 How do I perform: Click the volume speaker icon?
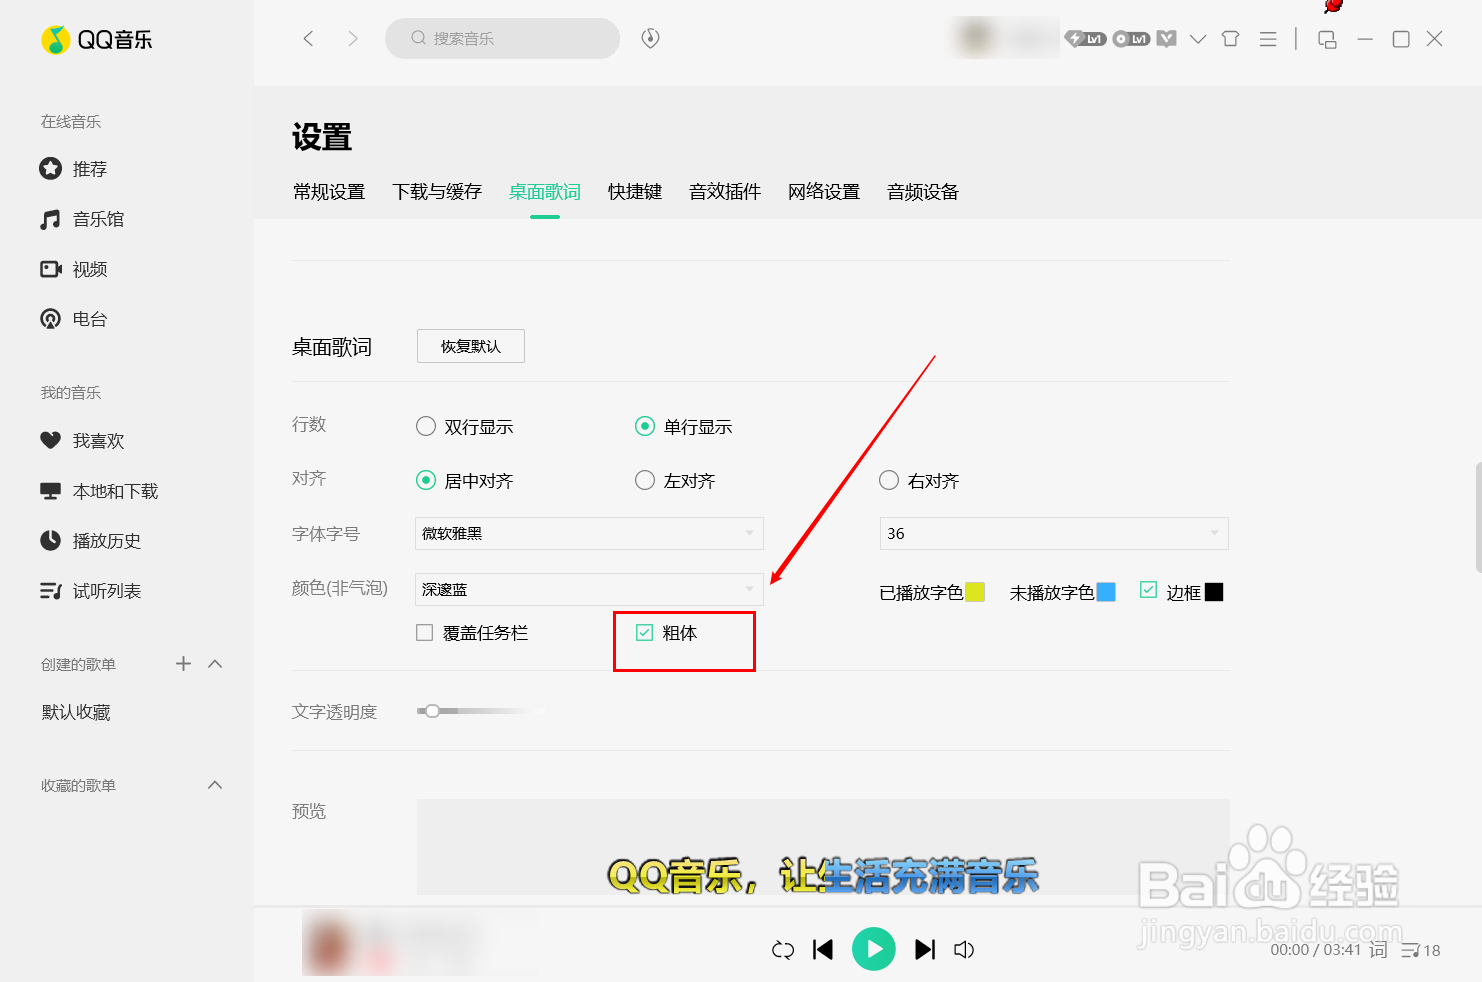point(964,950)
